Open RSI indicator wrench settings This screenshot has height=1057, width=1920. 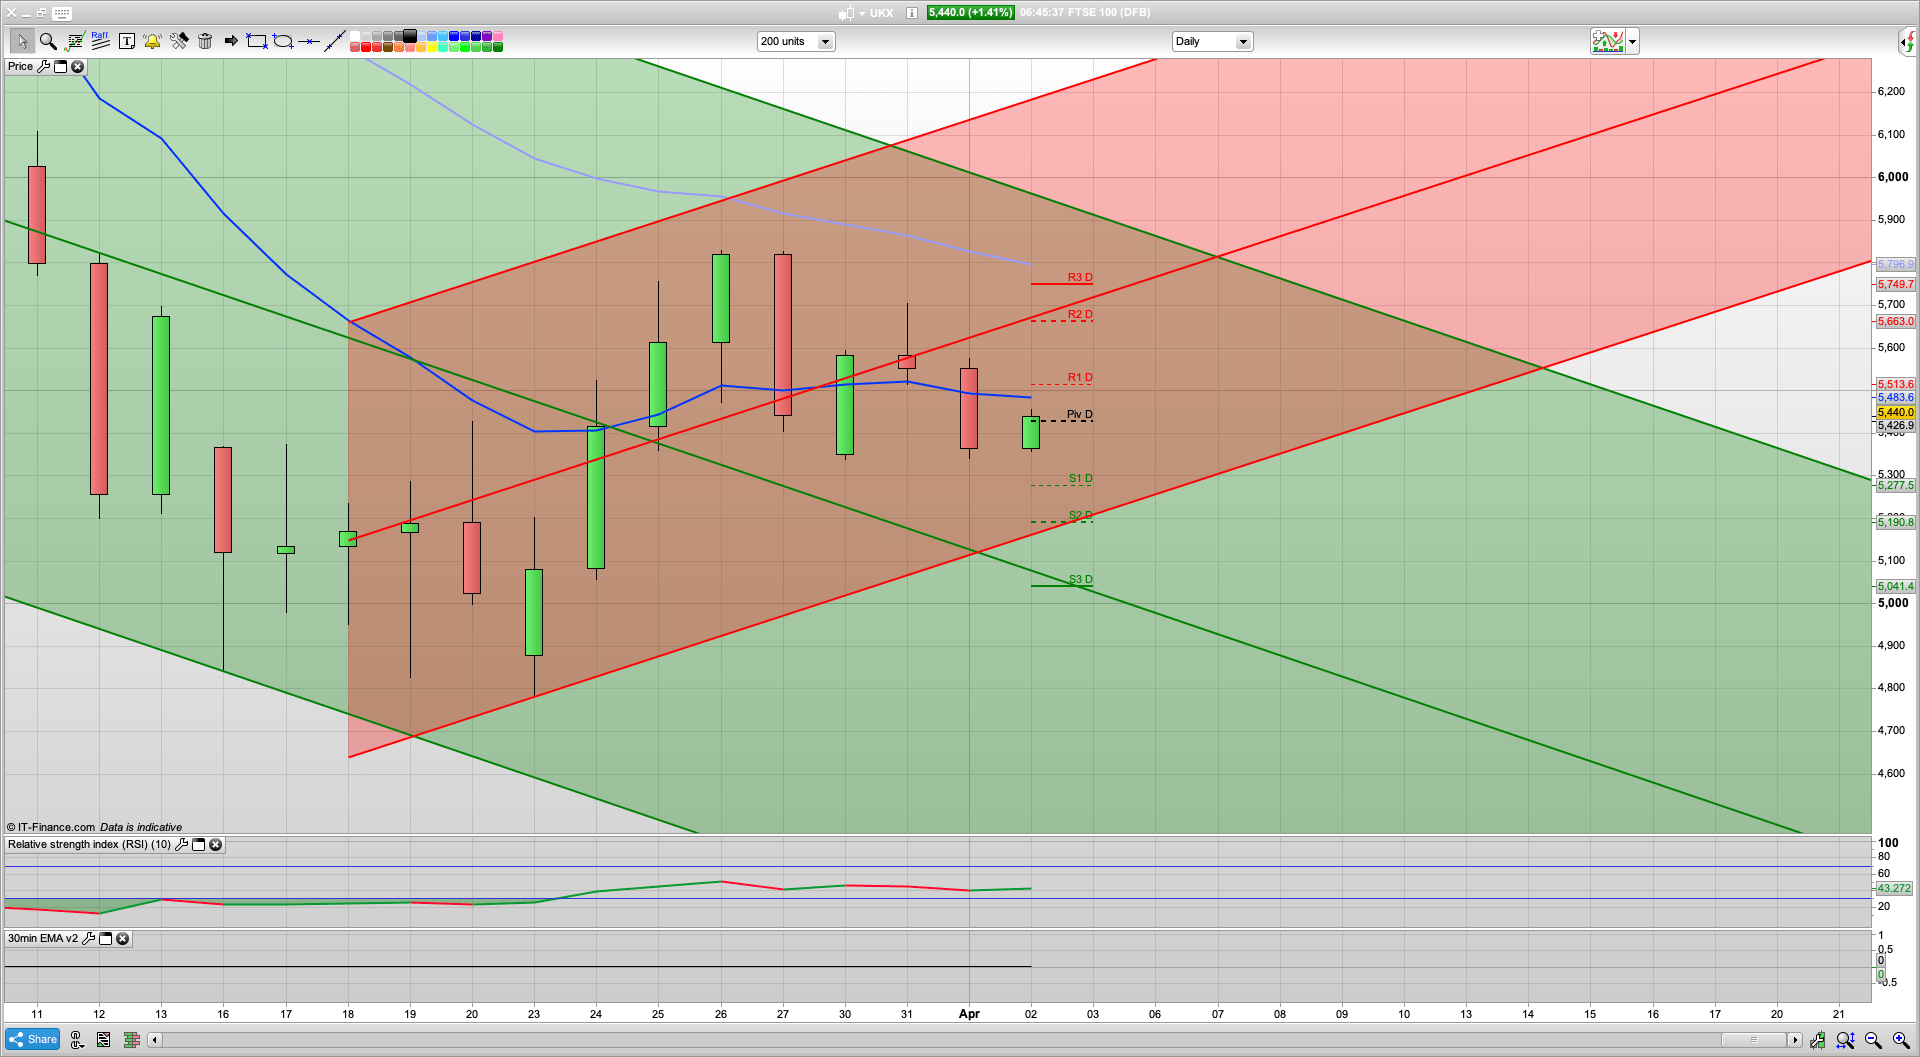[x=181, y=845]
